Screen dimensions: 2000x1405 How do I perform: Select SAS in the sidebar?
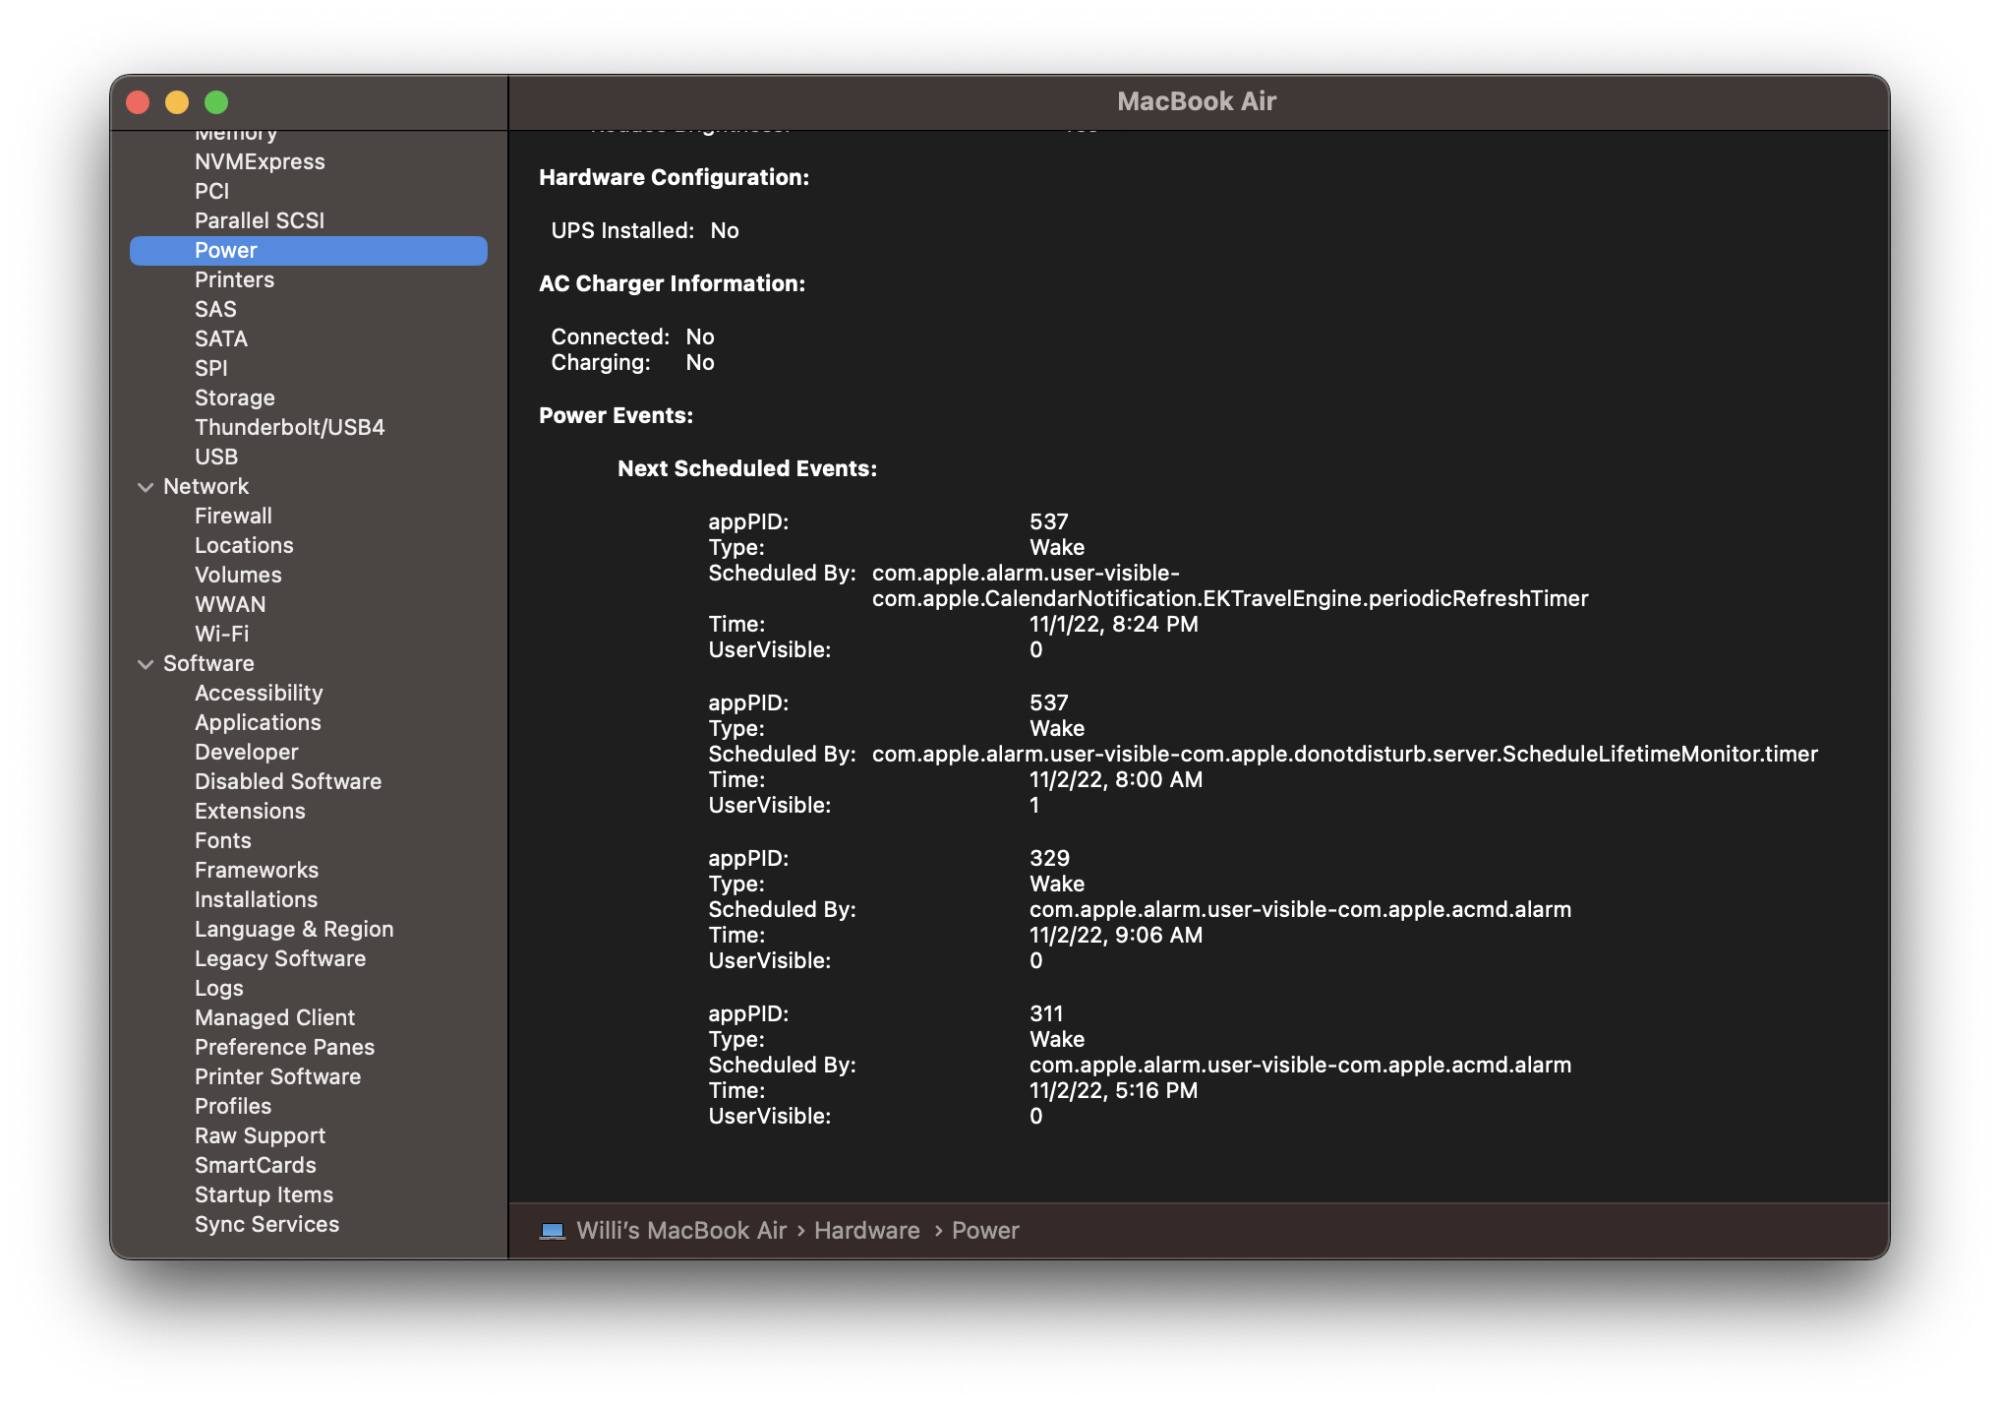point(215,309)
